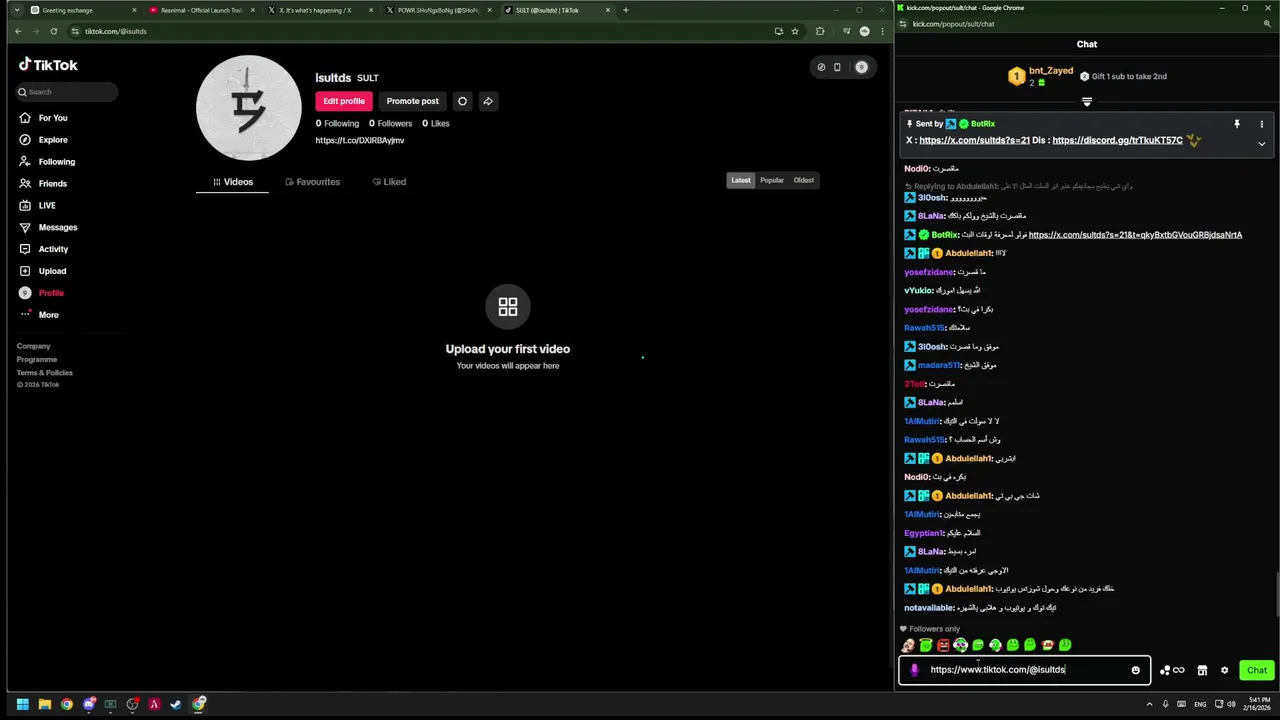Click the Edit profile button
The width and height of the screenshot is (1280, 720).
[344, 101]
